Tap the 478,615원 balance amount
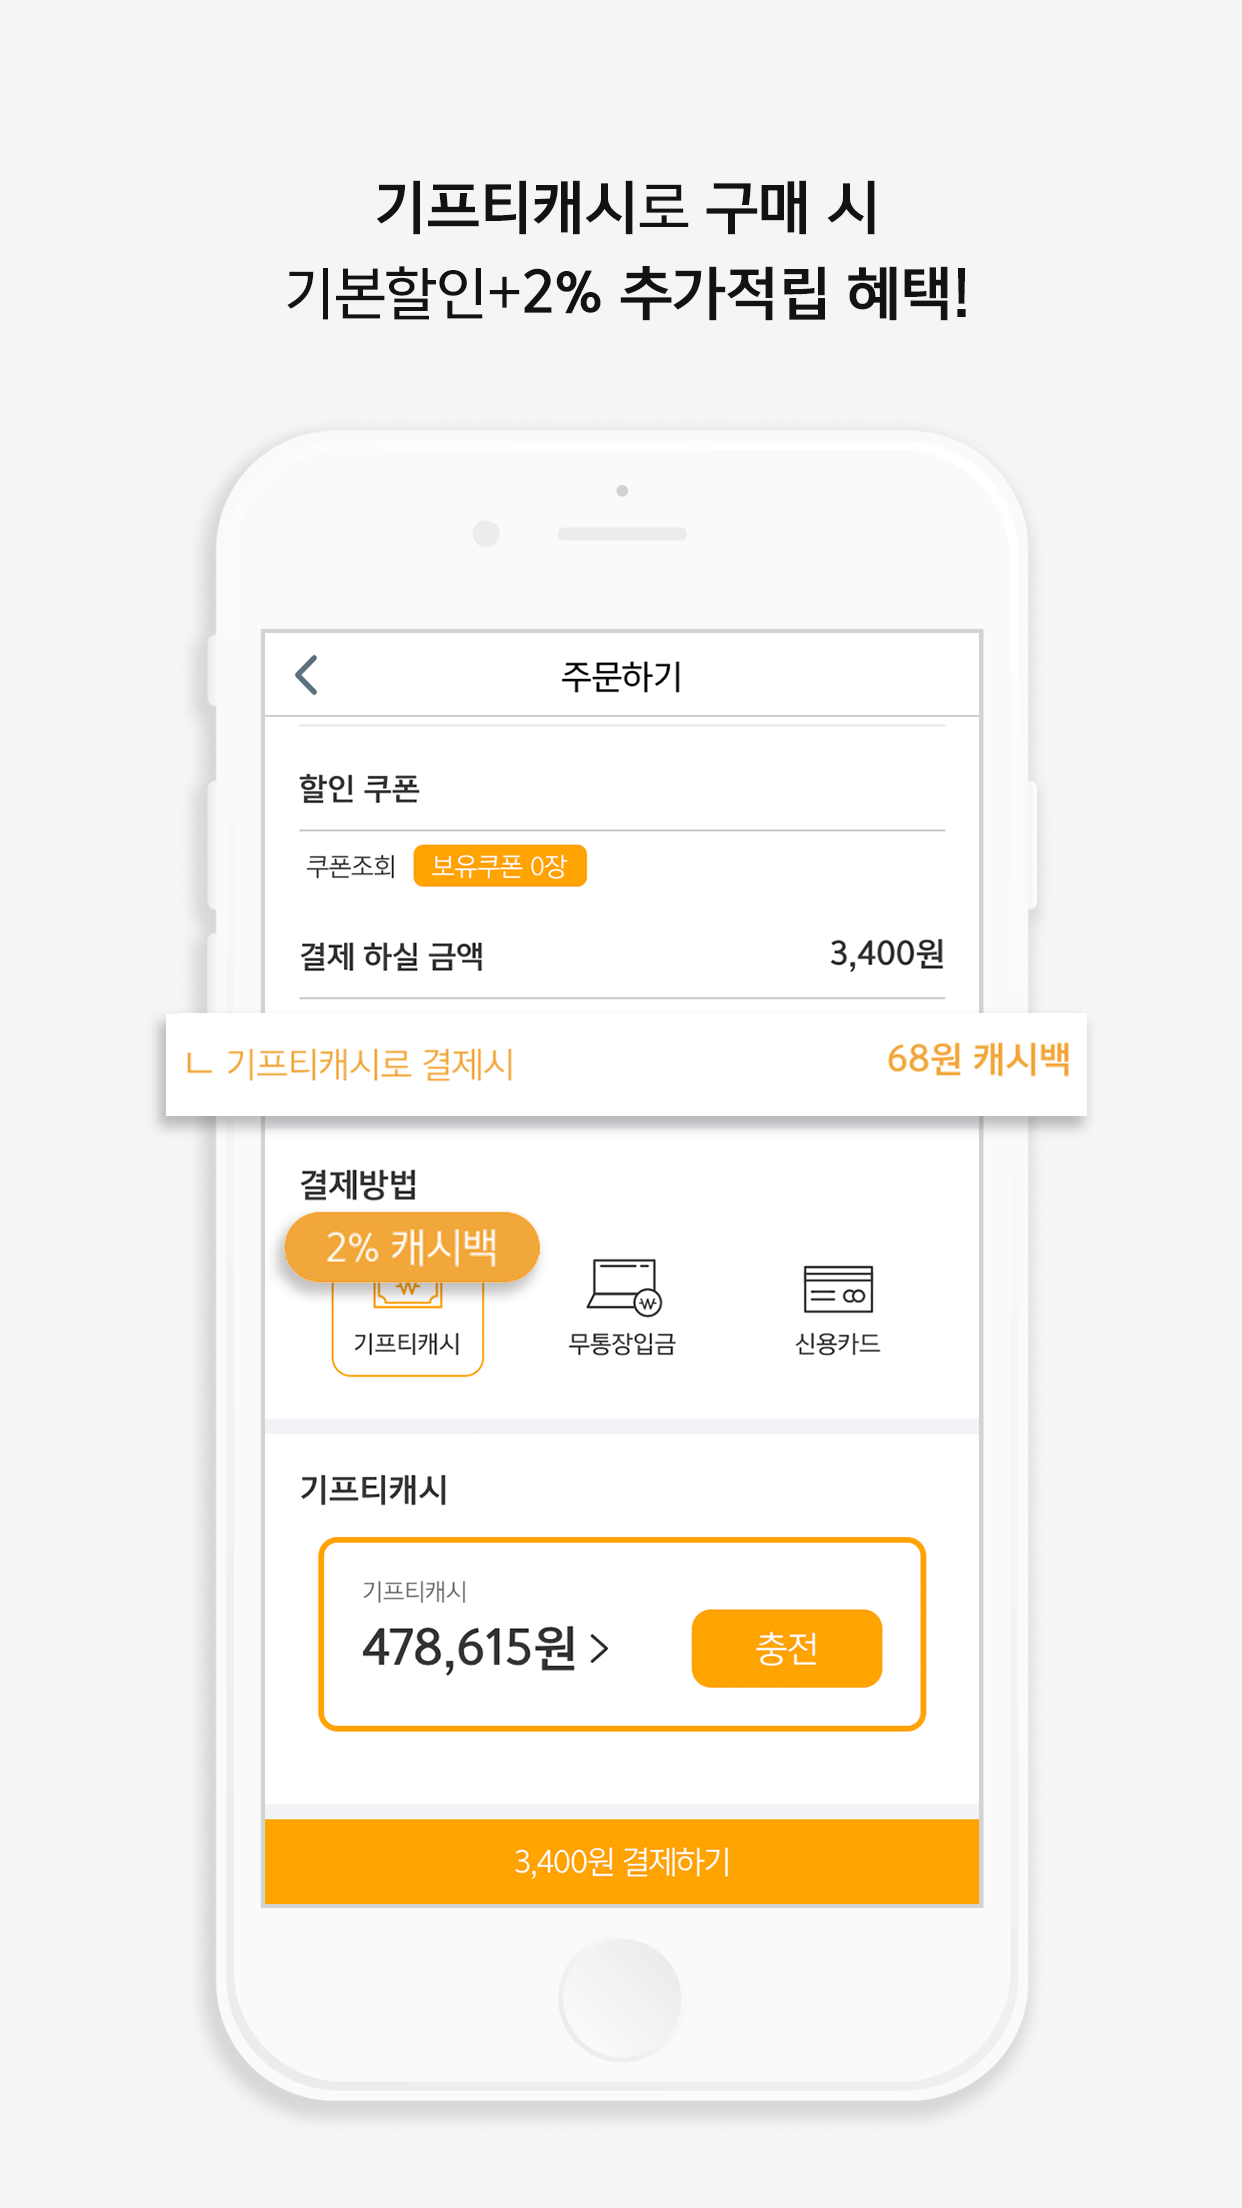The image size is (1242, 2208). [x=472, y=1649]
